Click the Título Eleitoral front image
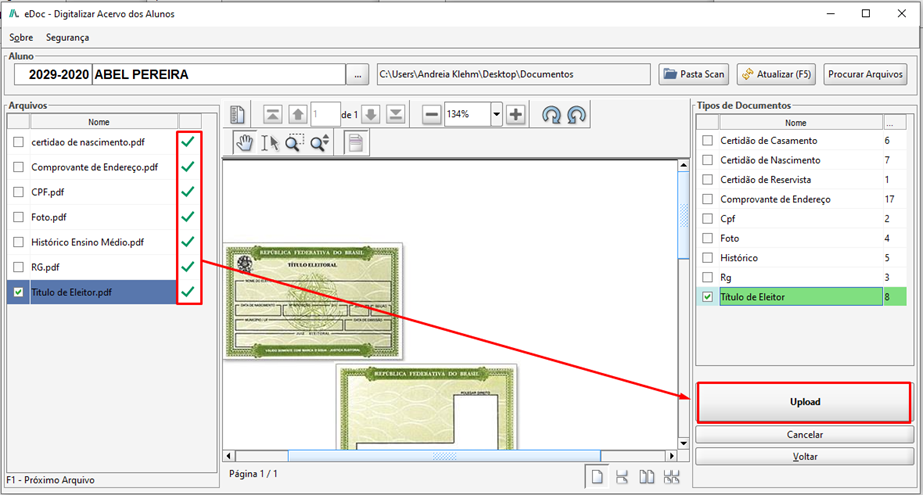The width and height of the screenshot is (923, 495). coord(313,301)
